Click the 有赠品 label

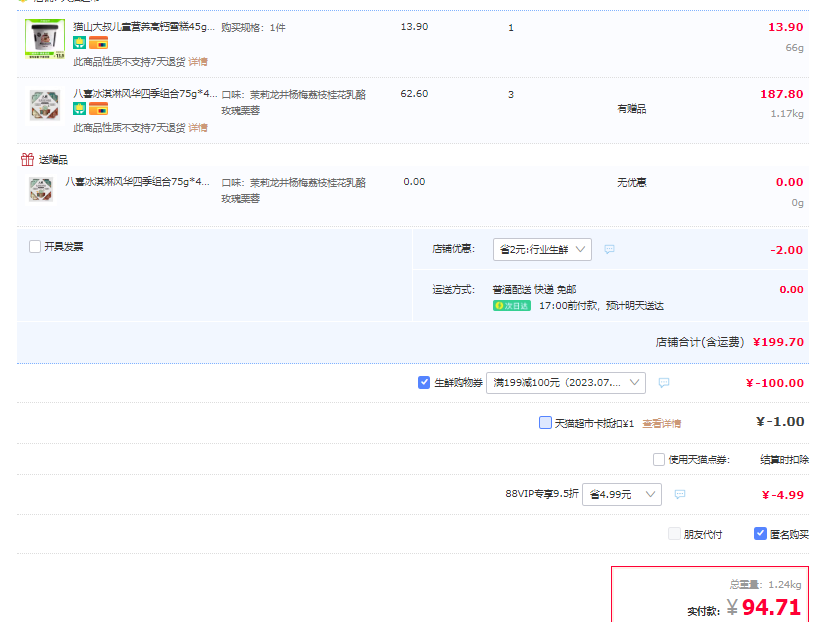(x=632, y=109)
